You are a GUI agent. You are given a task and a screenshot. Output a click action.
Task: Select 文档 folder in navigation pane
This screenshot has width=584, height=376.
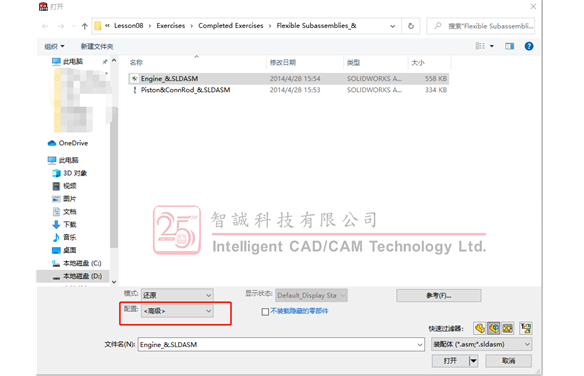[64, 212]
